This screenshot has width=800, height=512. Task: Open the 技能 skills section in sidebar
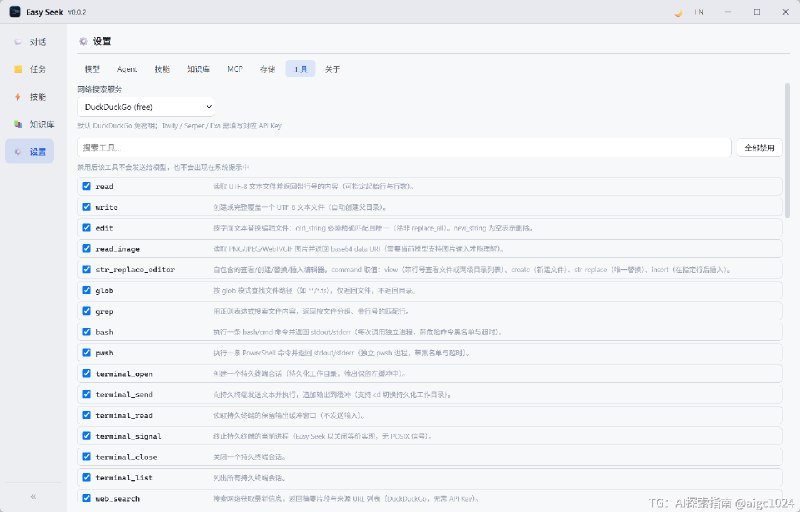point(30,97)
